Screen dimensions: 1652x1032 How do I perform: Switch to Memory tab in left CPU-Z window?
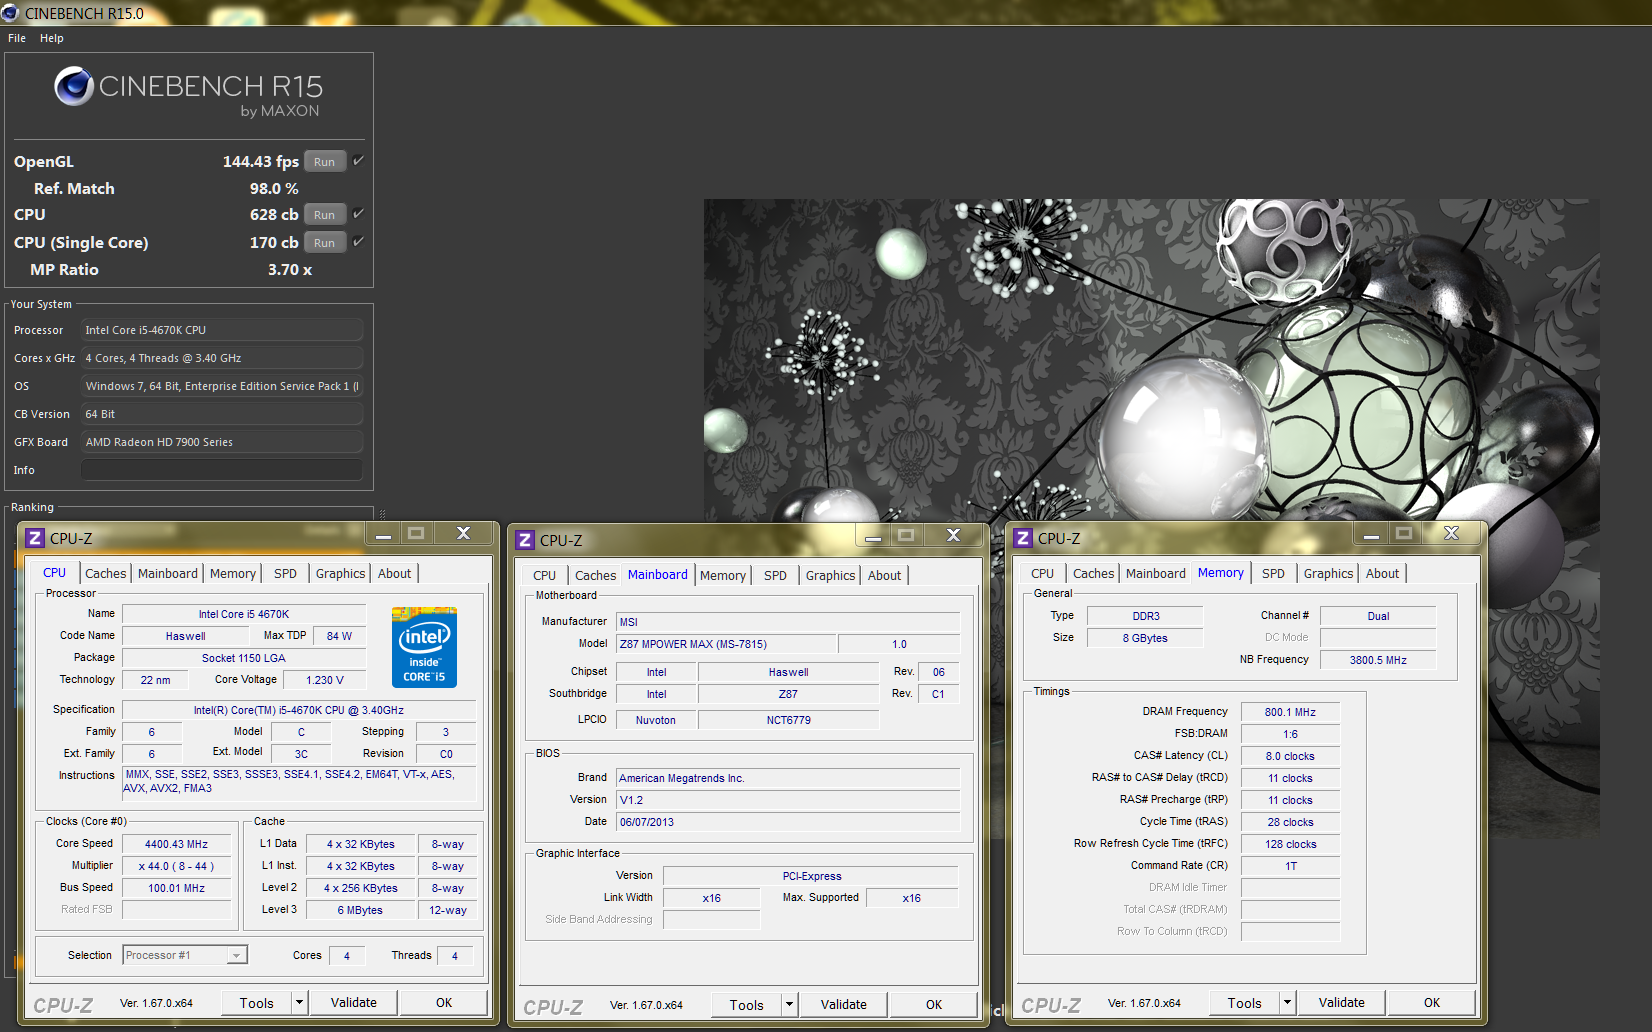tap(233, 573)
